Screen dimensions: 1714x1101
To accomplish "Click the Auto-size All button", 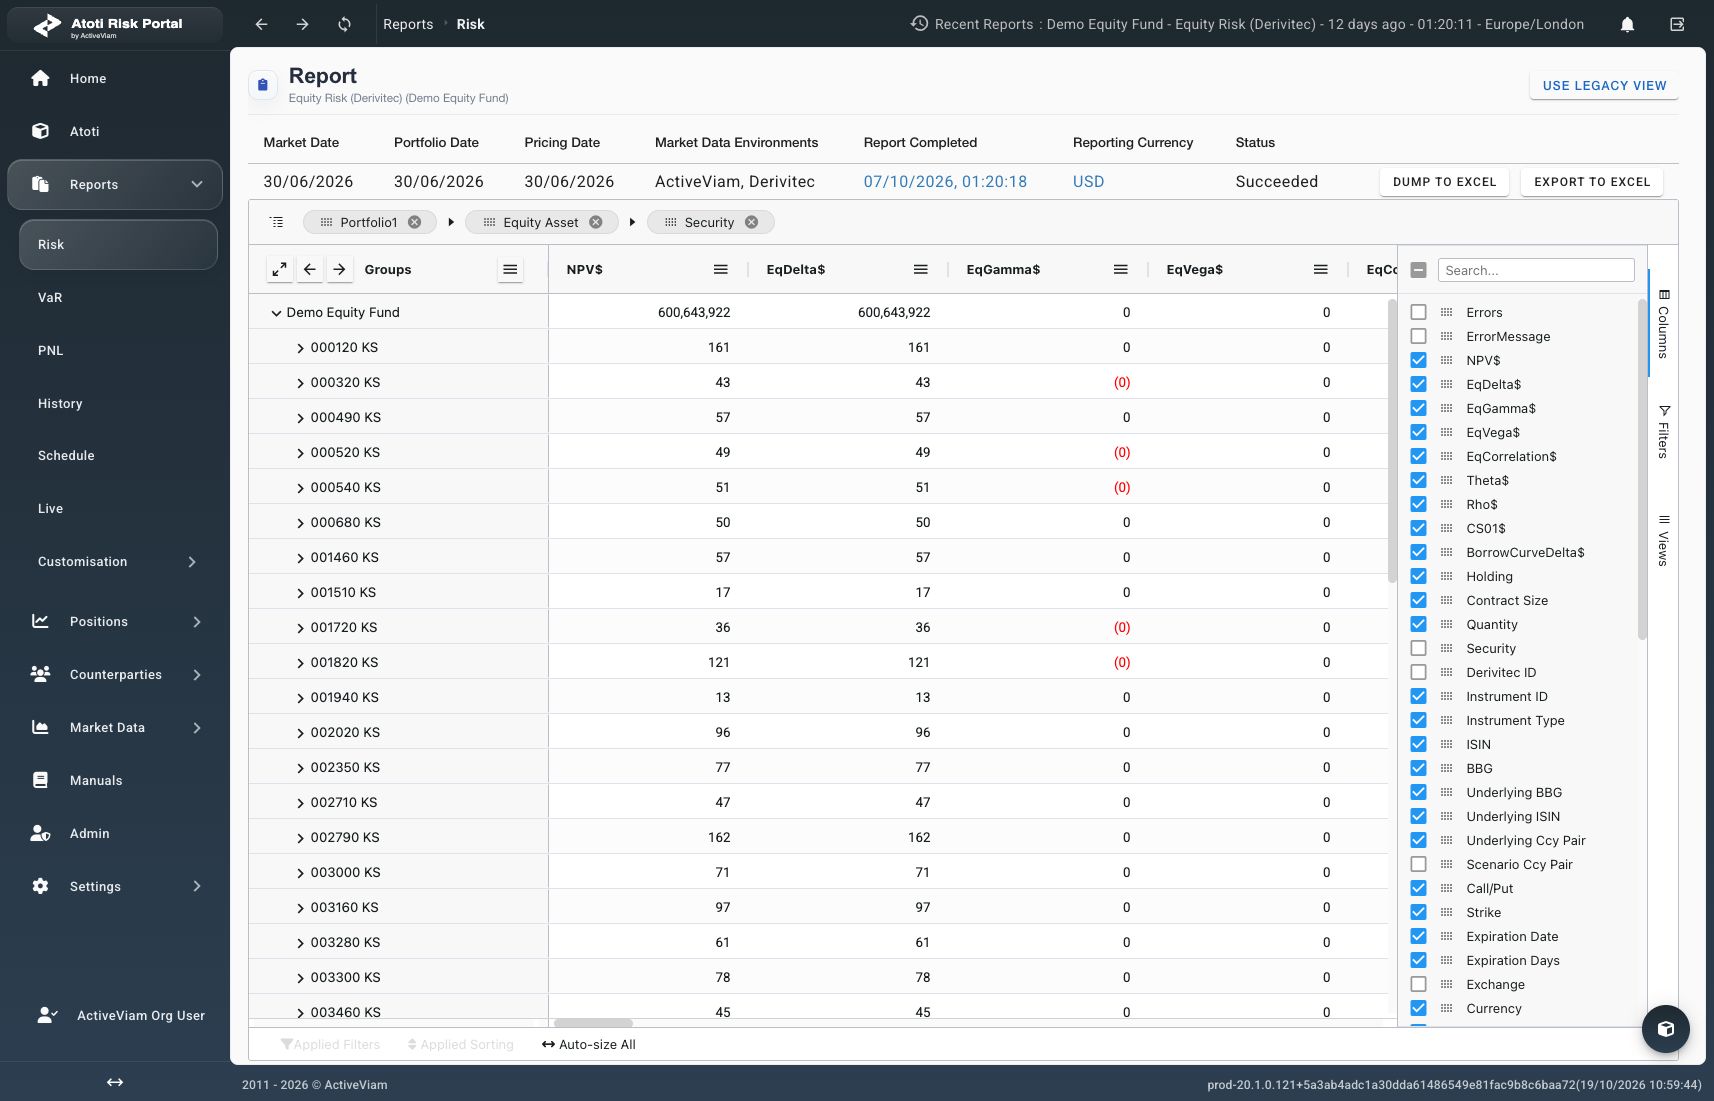I will click(589, 1044).
